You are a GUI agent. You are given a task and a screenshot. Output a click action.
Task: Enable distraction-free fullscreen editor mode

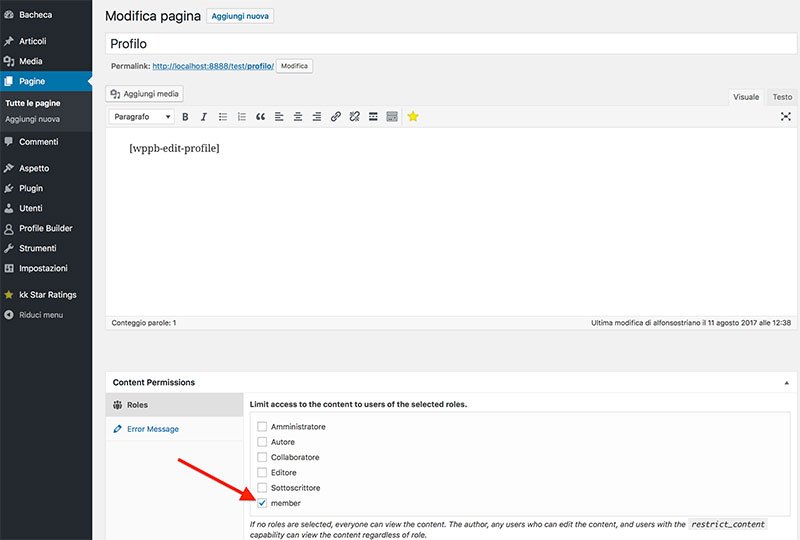click(786, 117)
